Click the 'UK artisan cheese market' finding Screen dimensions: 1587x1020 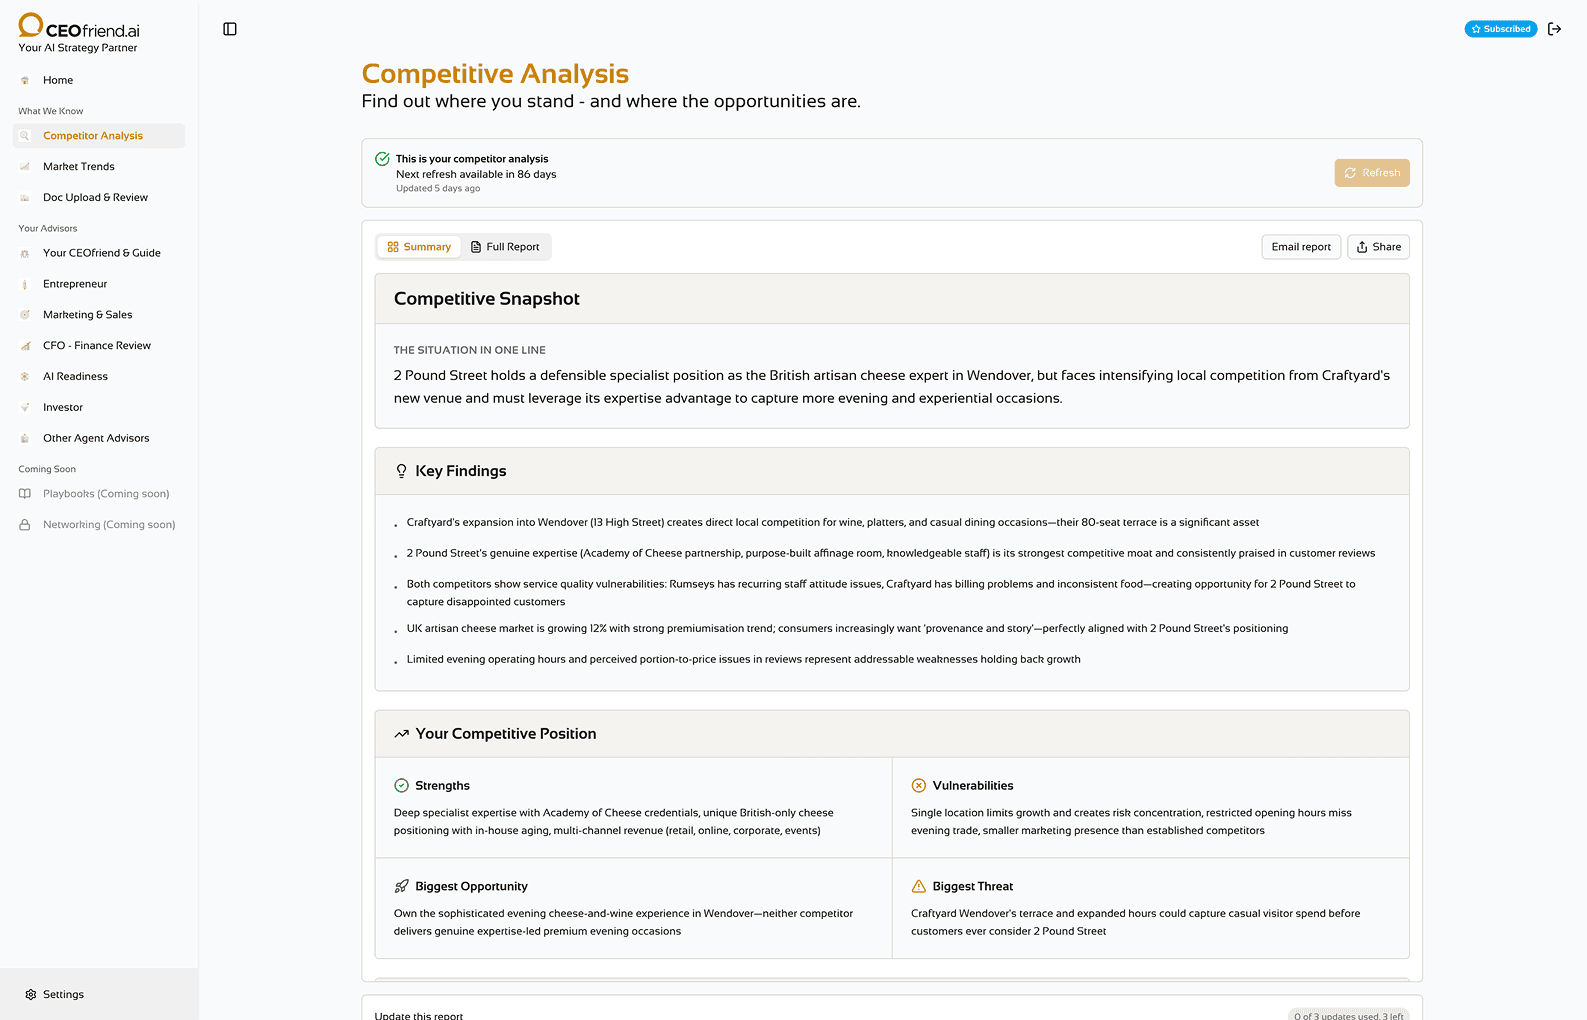pyautogui.click(x=847, y=629)
